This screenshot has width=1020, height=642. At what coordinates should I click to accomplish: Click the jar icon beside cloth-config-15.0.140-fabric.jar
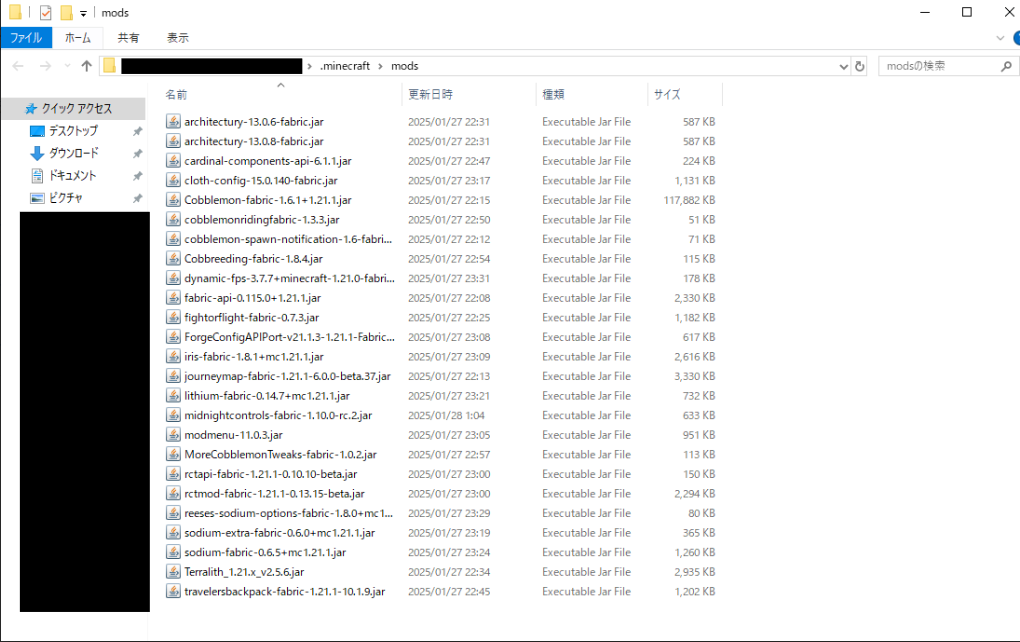pos(173,180)
